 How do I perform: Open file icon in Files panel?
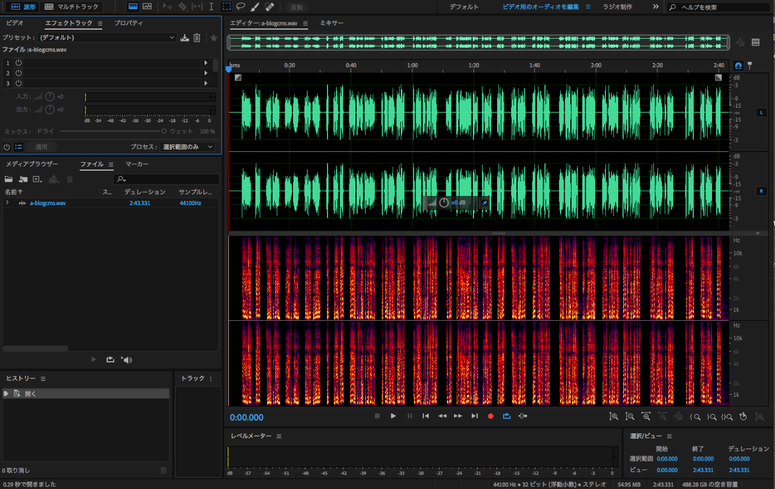click(x=9, y=179)
